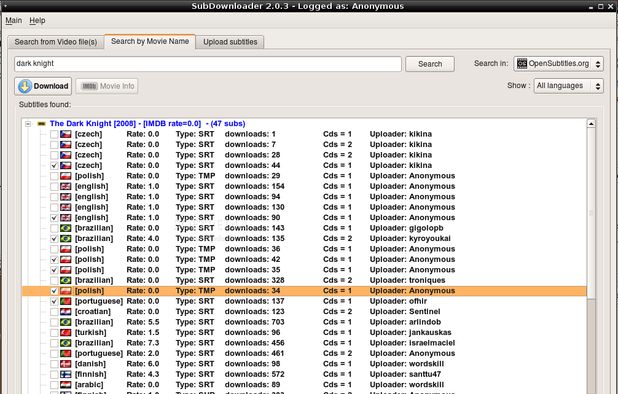The image size is (618, 394).
Task: Click Croatian flag icon on Sentinel row
Action: point(66,312)
